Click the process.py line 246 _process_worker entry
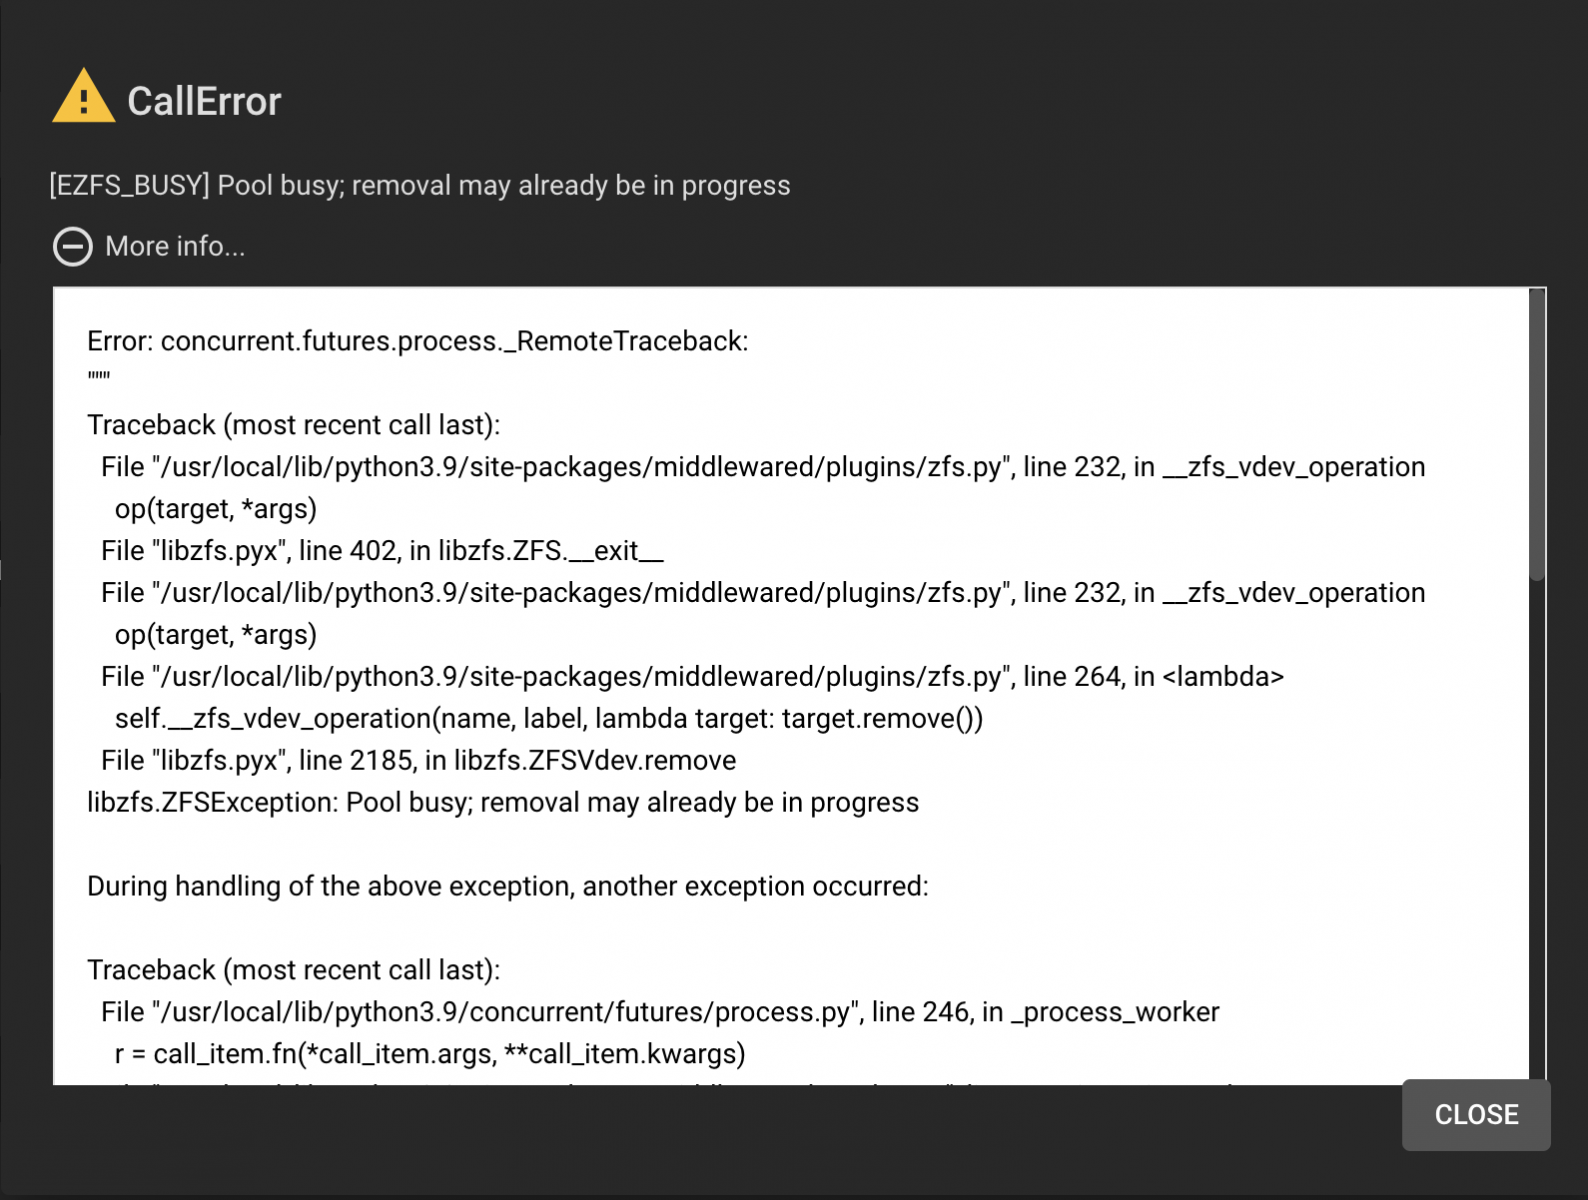1588x1200 pixels. 660,1012
